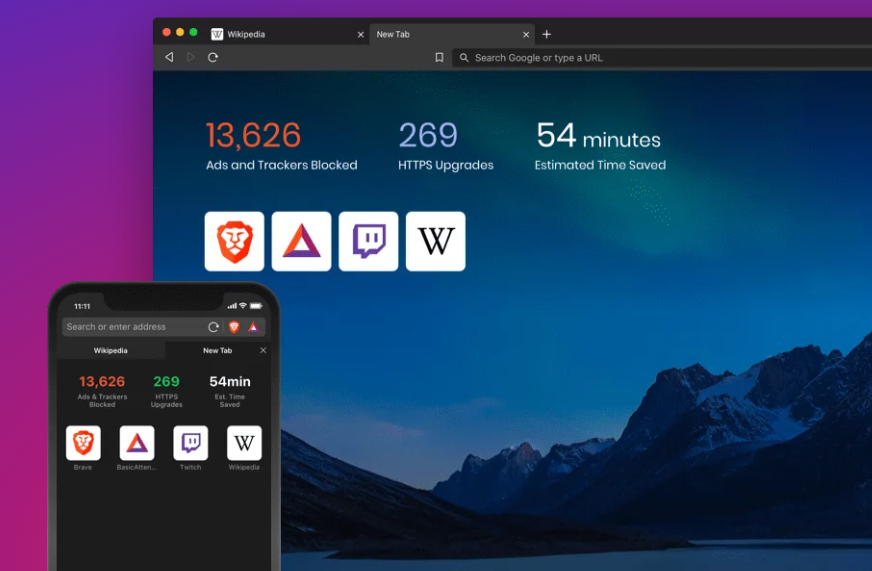Click 'Ads and Trackers Blocked' label
The width and height of the screenshot is (872, 571).
pyautogui.click(x=281, y=165)
